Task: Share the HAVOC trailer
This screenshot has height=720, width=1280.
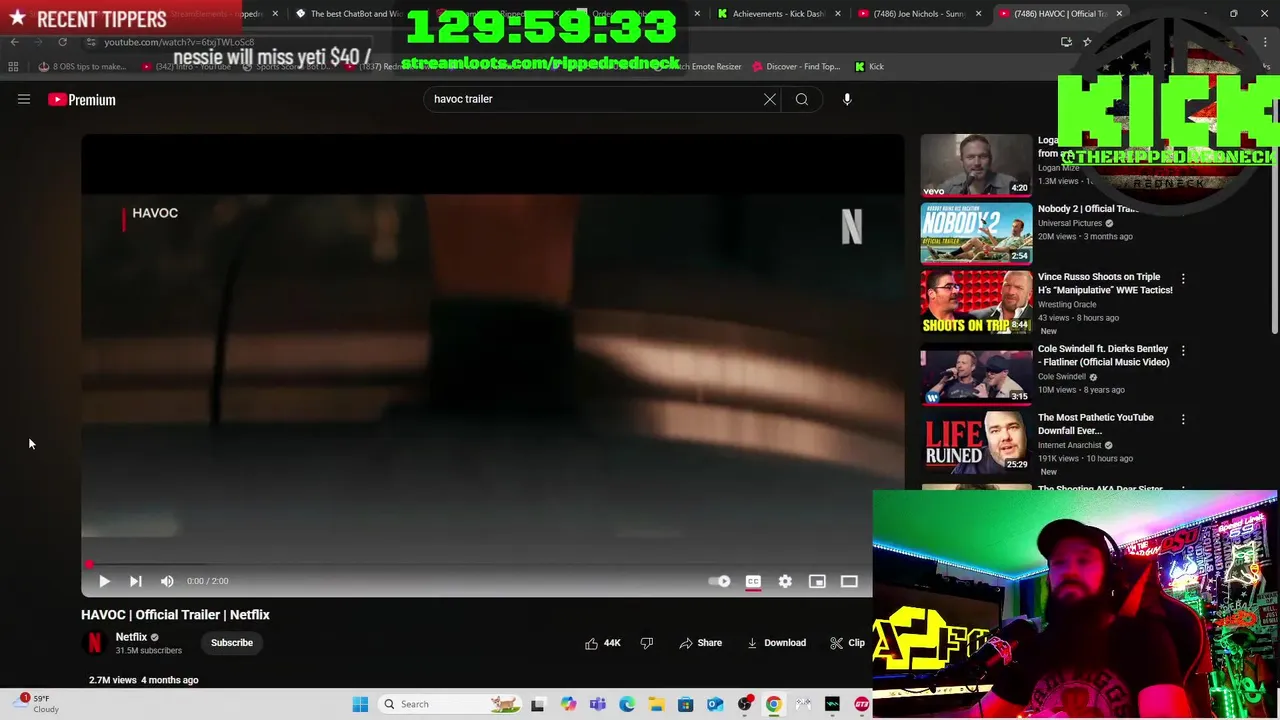Action: tap(700, 643)
